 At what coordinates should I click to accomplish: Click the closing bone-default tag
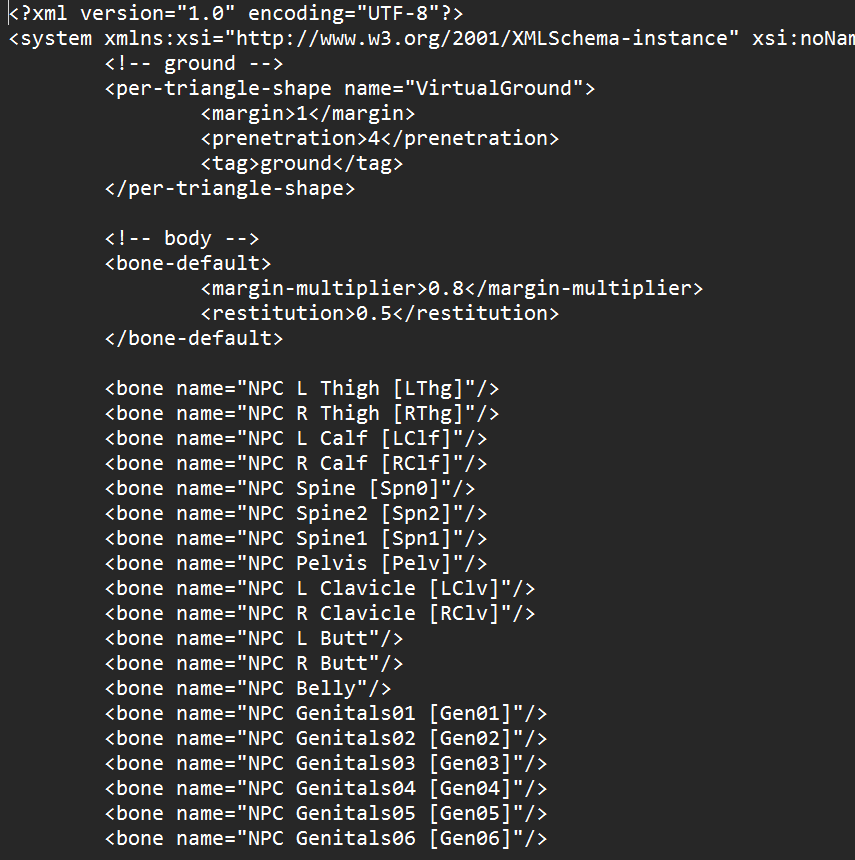(194, 338)
